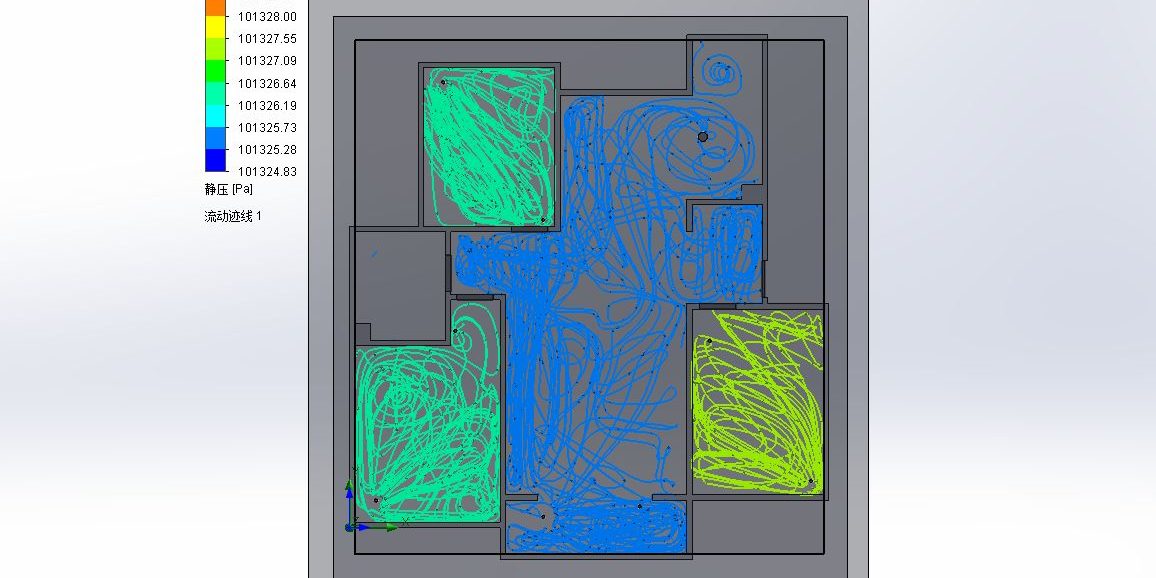Click the X axis arrow of the triad

tap(388, 526)
